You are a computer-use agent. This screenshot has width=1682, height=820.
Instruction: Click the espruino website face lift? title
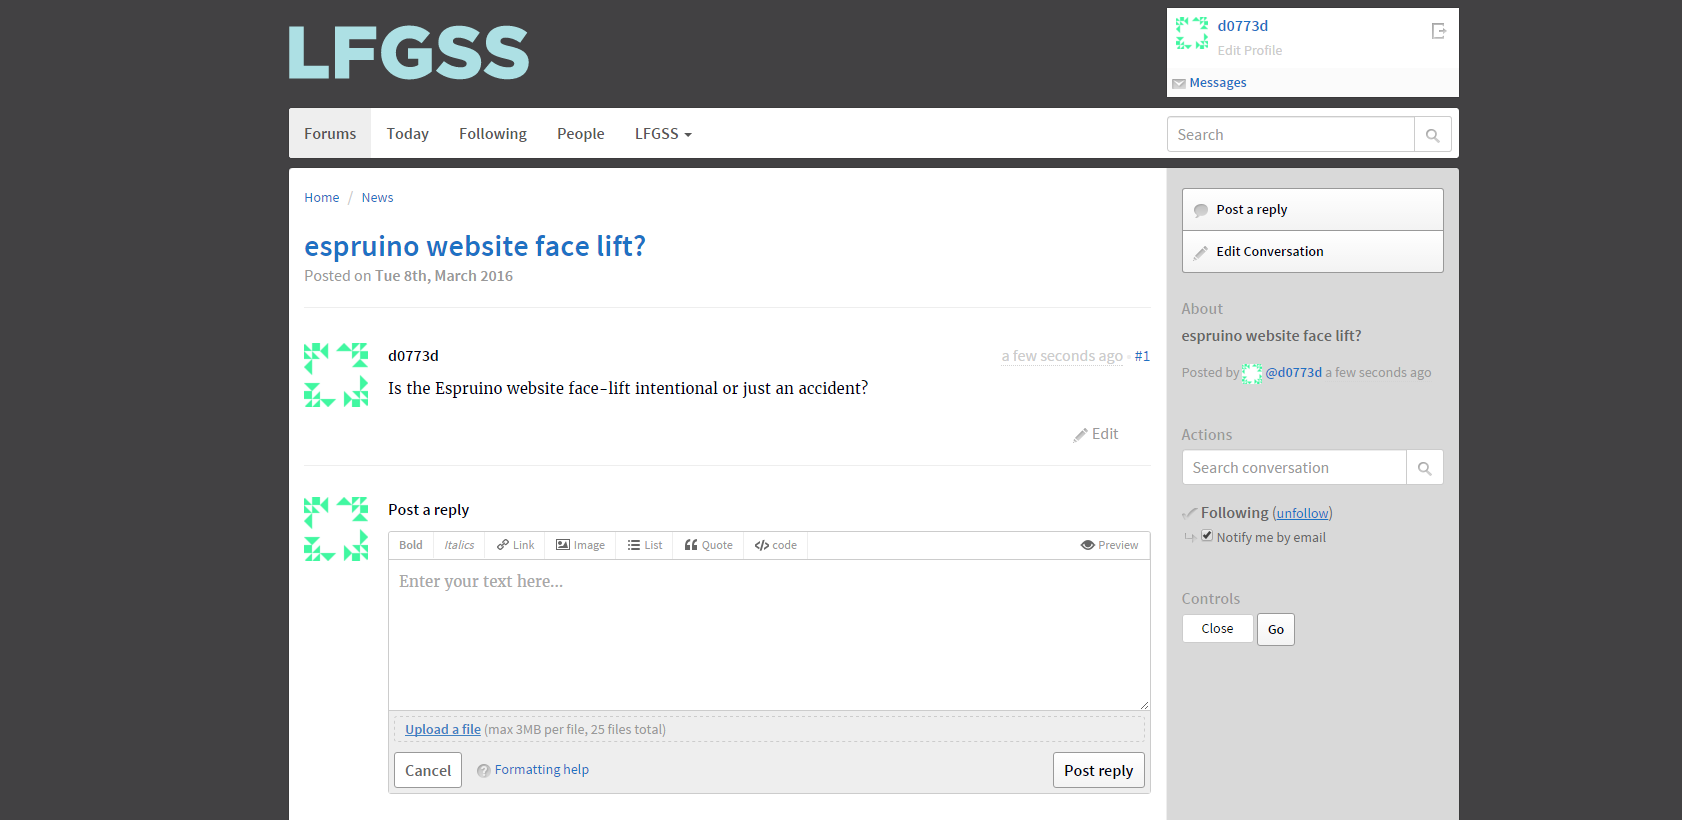point(475,246)
